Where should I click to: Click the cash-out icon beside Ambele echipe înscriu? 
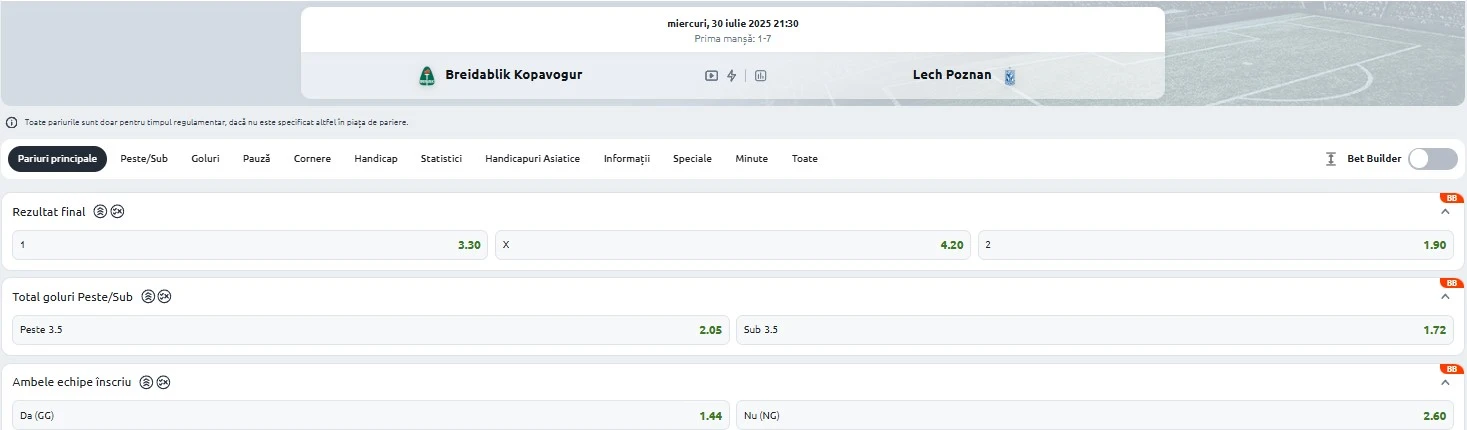(x=163, y=382)
